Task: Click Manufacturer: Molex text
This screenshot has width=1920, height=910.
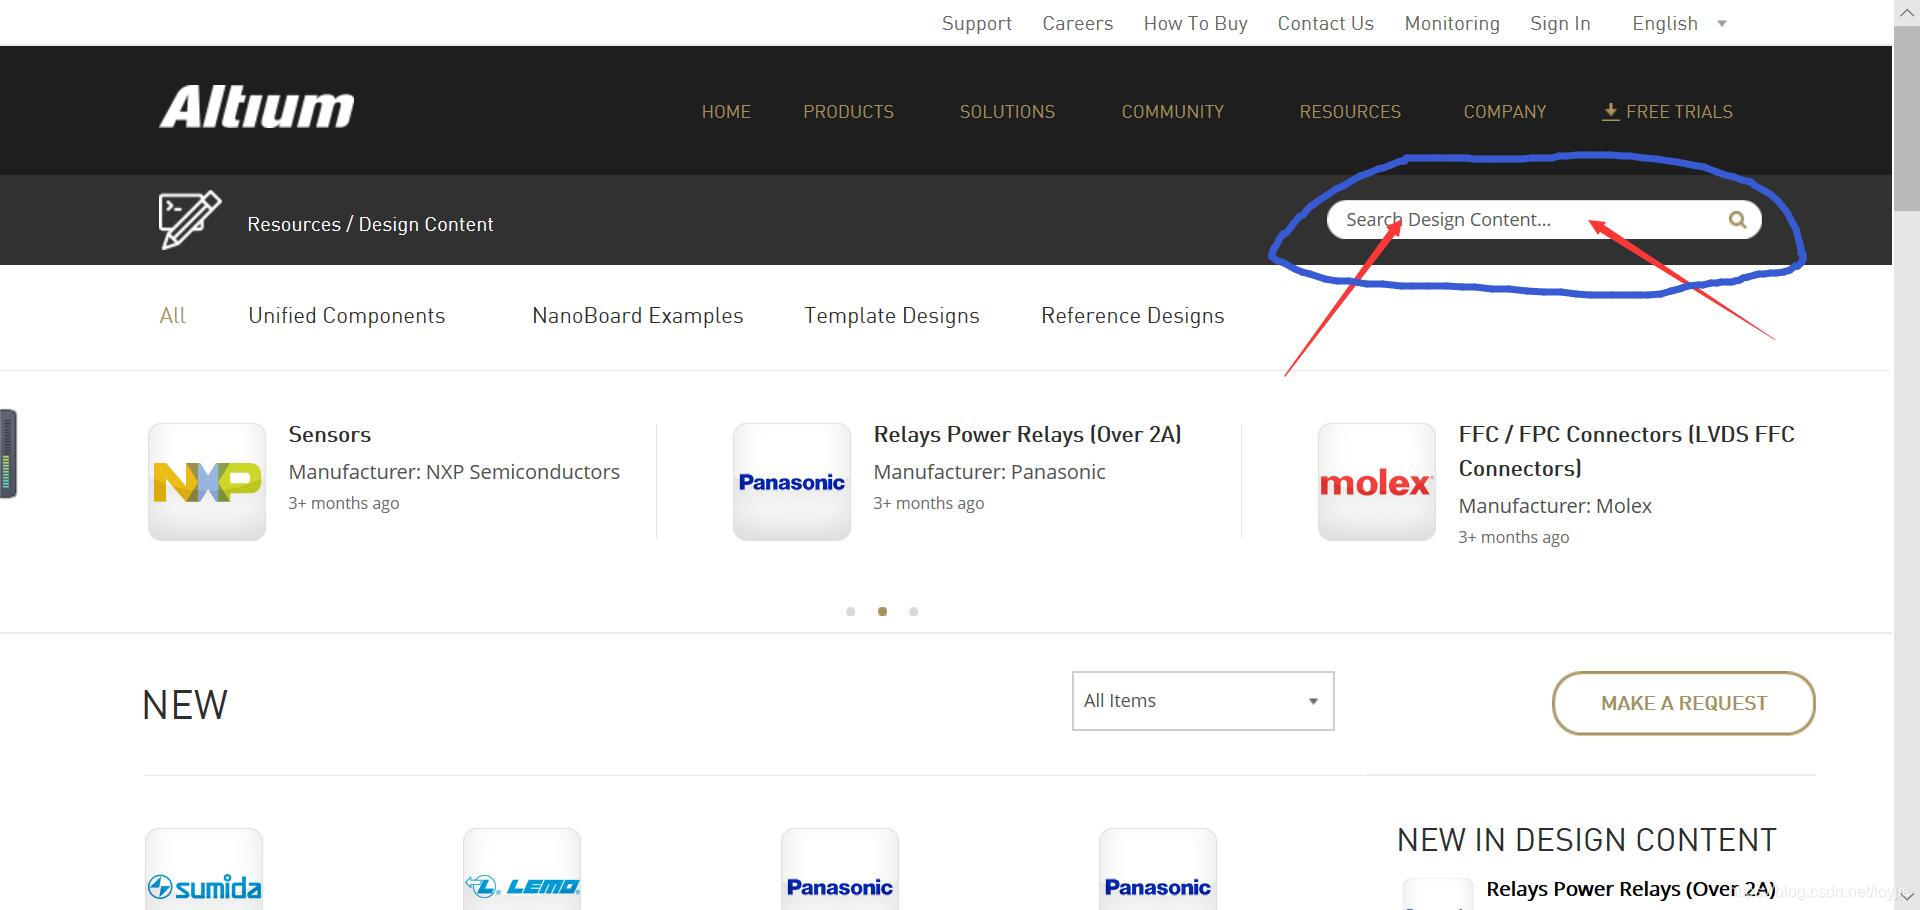Action: click(x=1555, y=506)
